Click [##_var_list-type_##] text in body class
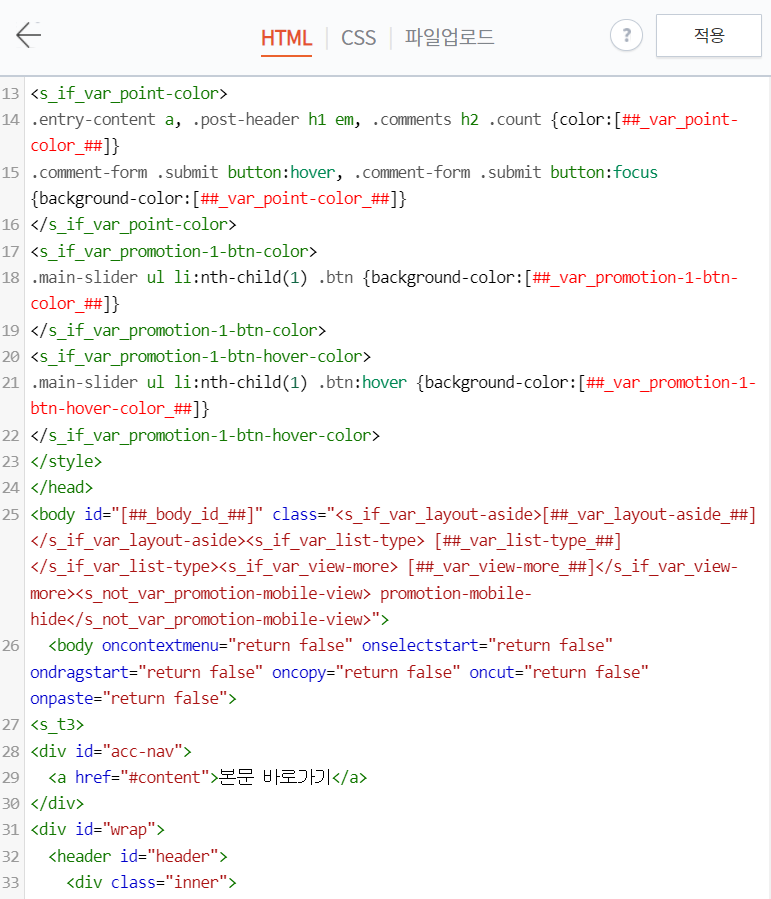The height and width of the screenshot is (899, 771). click(x=527, y=541)
